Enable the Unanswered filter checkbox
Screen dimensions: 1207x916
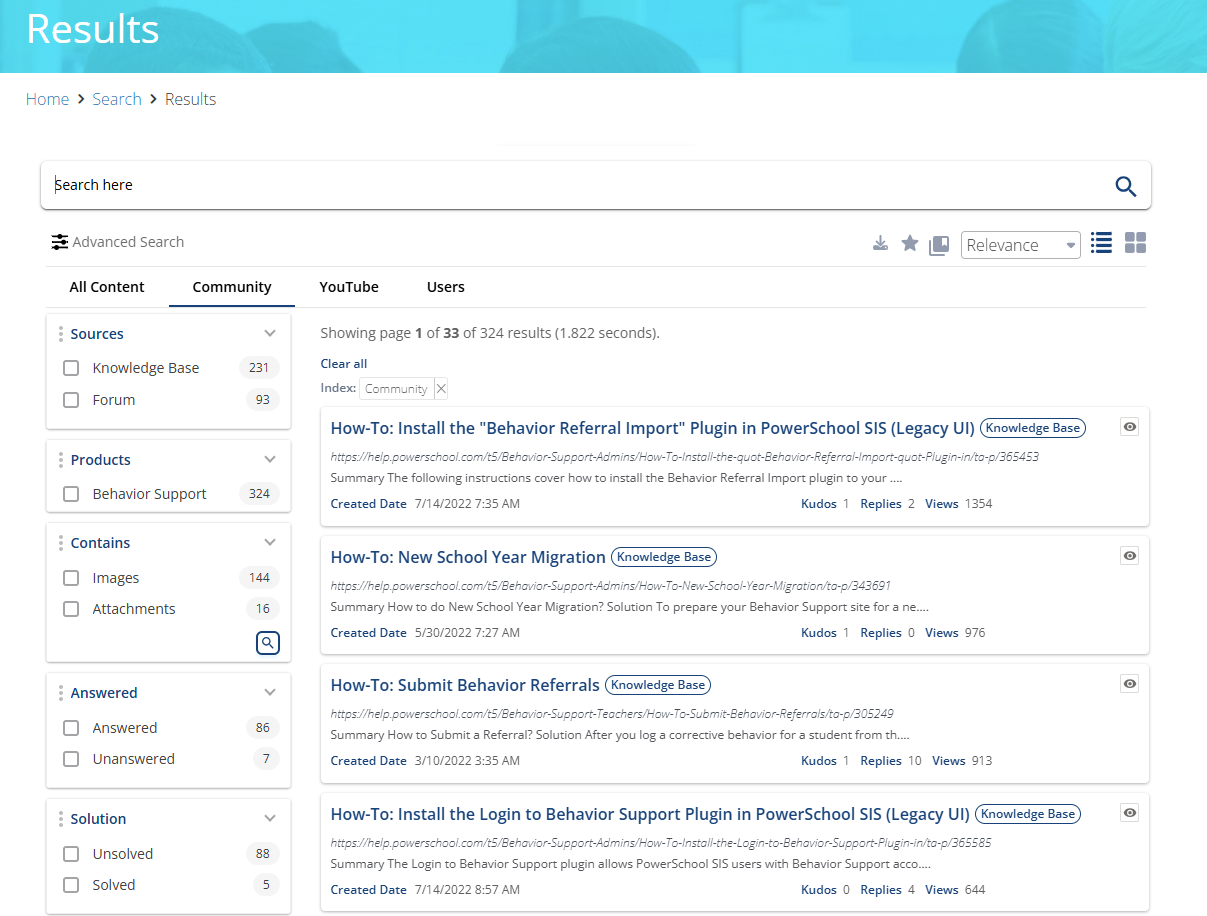coord(70,759)
